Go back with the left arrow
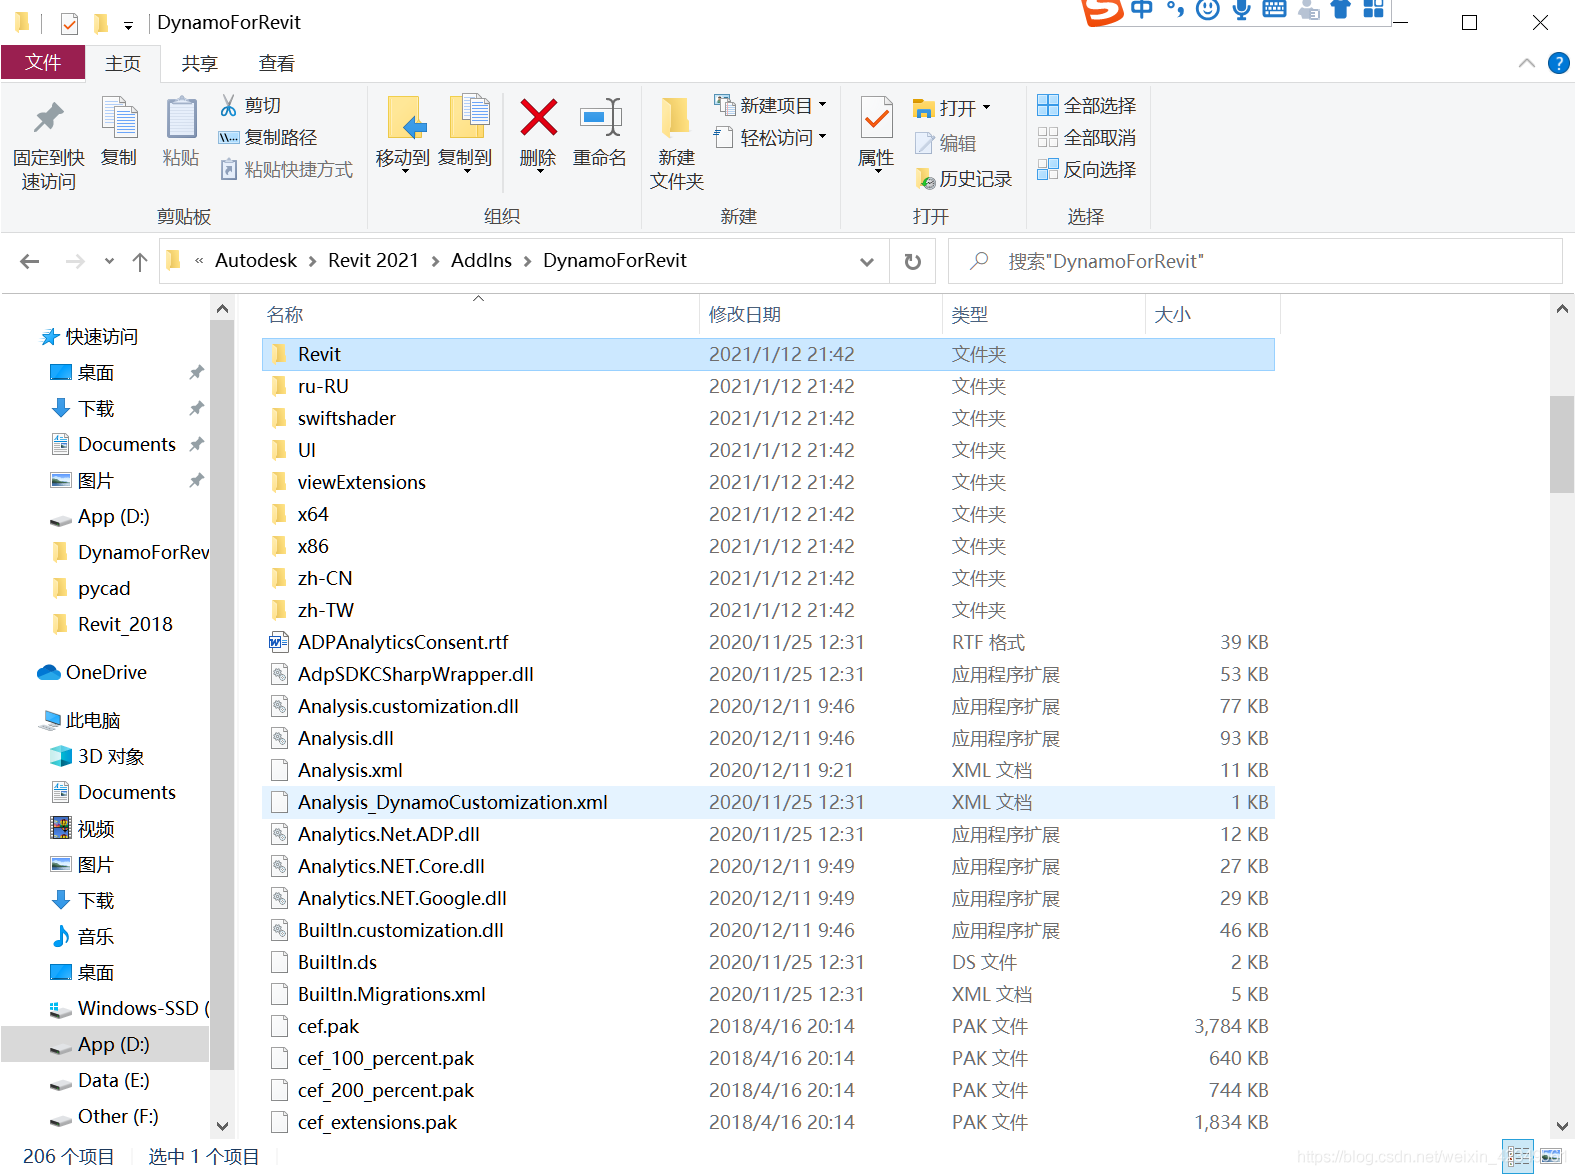This screenshot has width=1576, height=1175. (30, 261)
